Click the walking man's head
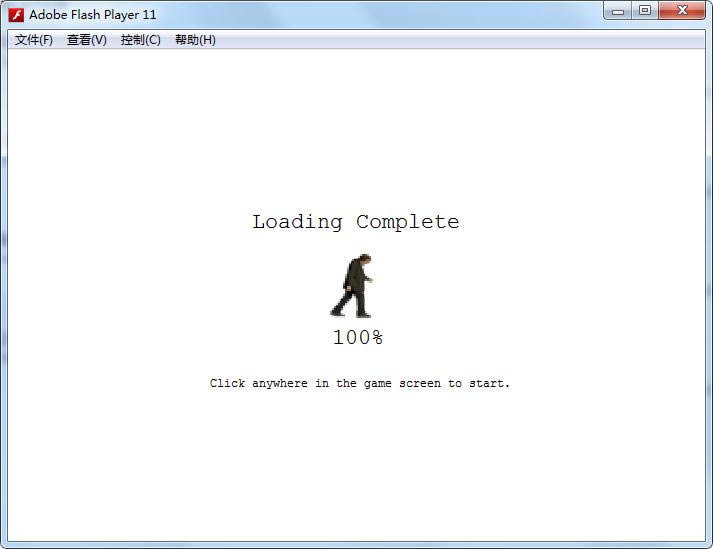The width and height of the screenshot is (713, 549). pos(365,259)
